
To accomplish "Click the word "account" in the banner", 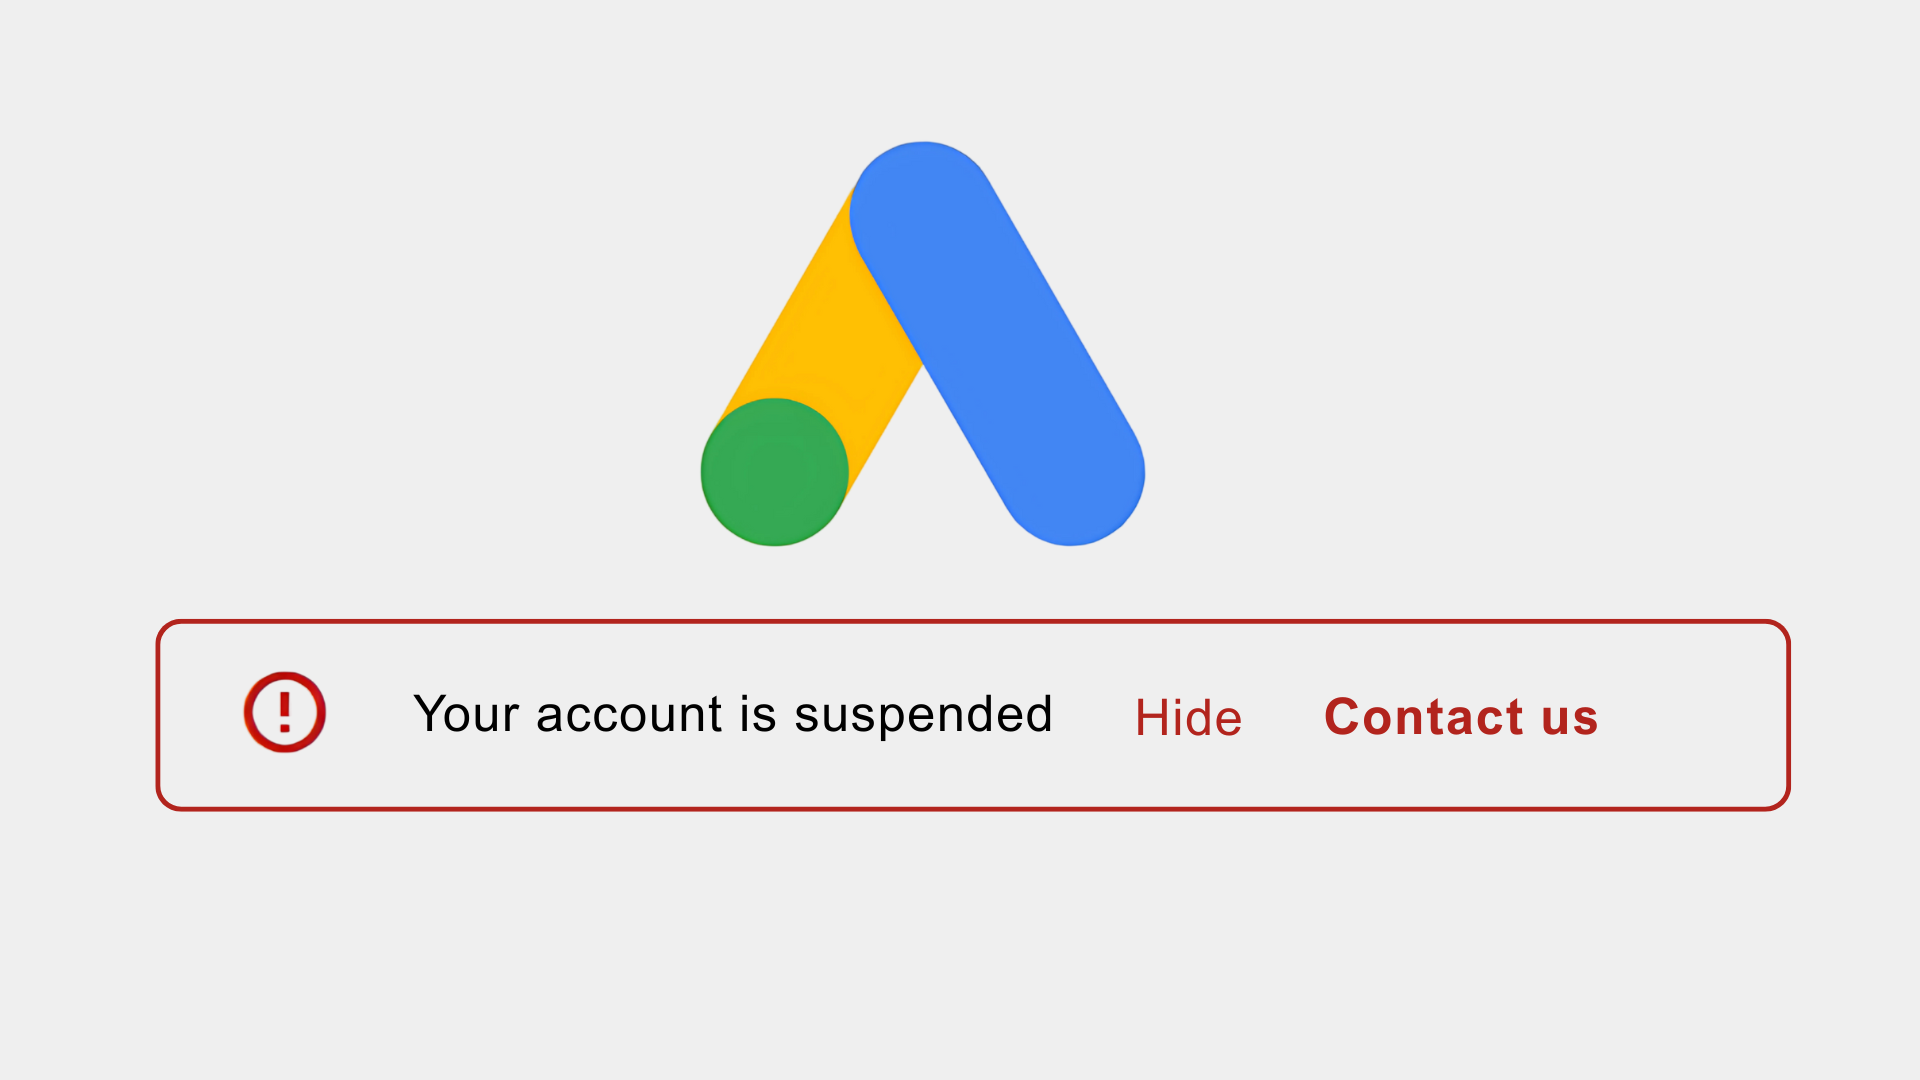I will coord(629,716).
